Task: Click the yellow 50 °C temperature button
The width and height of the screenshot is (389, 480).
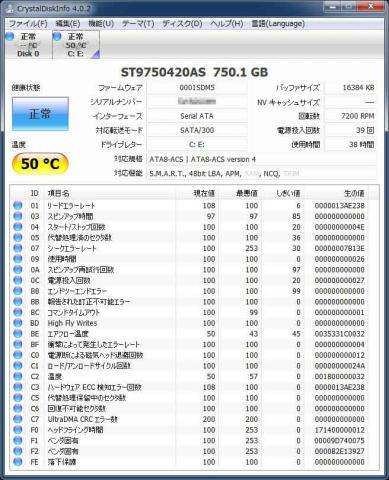Action: [40, 164]
